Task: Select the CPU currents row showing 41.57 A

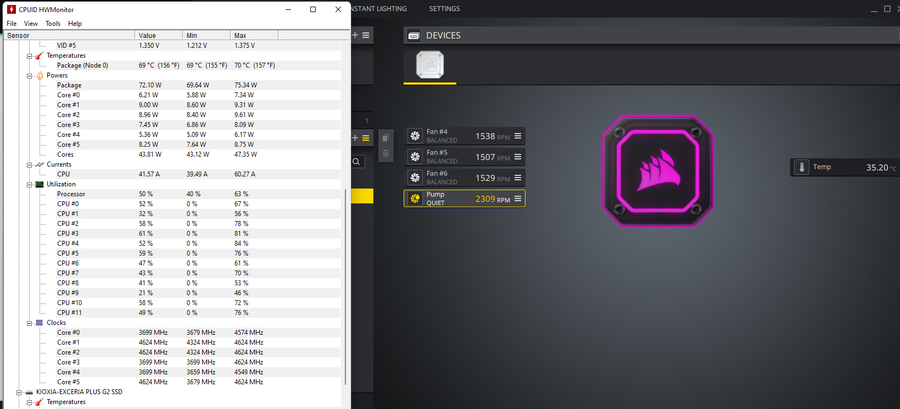Action: (198, 174)
